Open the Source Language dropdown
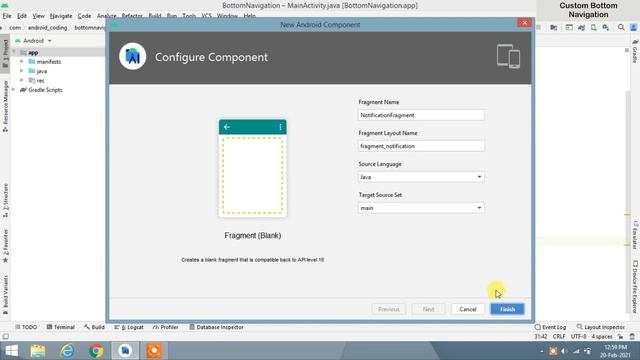 421,177
